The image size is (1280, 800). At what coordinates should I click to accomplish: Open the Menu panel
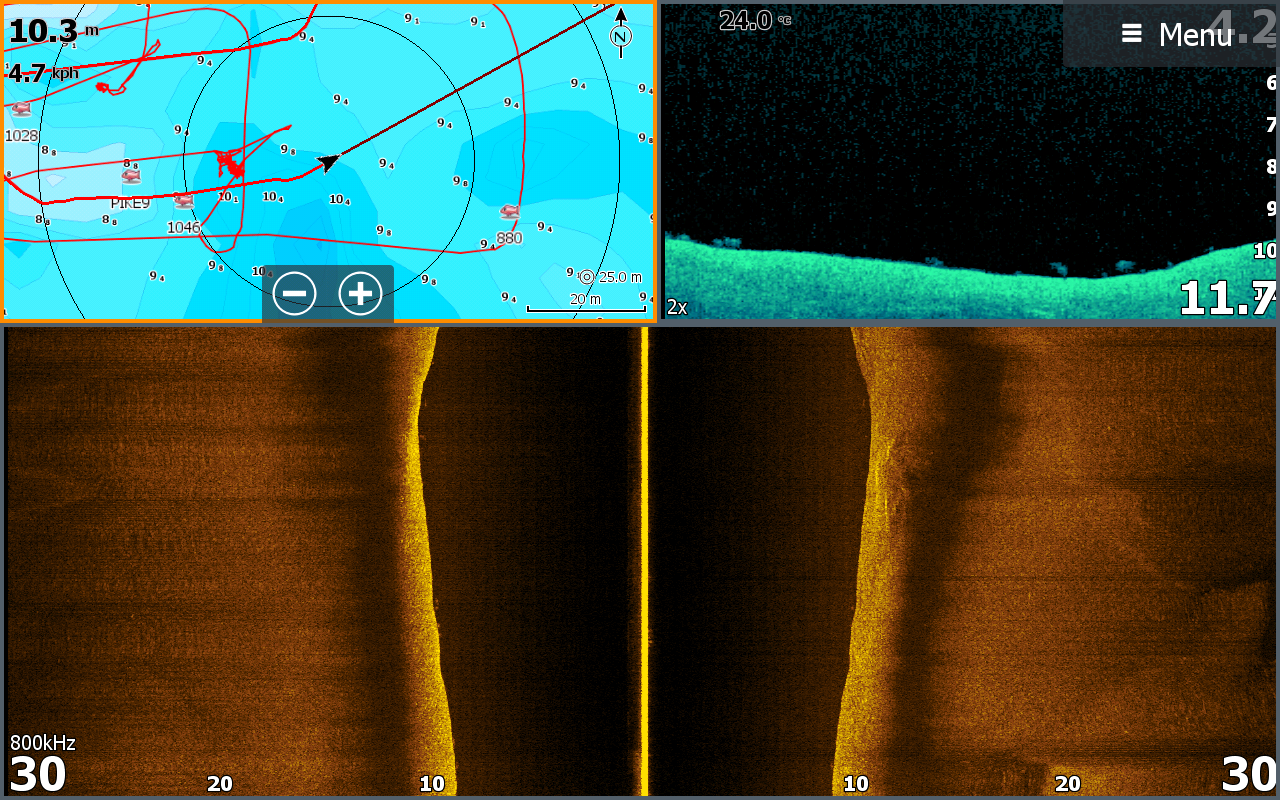[1194, 35]
